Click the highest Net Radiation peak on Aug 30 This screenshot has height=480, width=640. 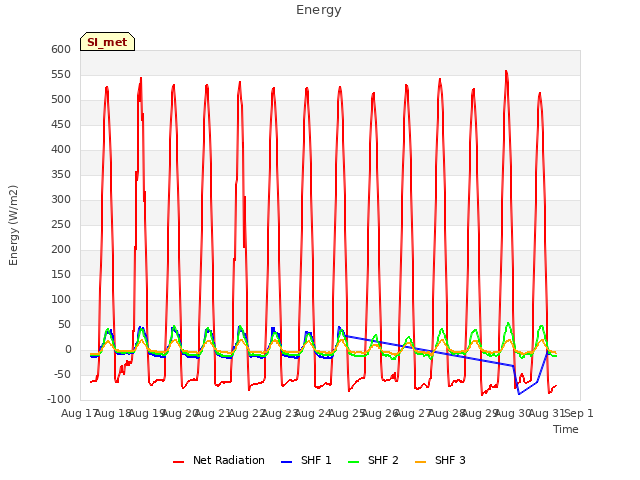506,71
